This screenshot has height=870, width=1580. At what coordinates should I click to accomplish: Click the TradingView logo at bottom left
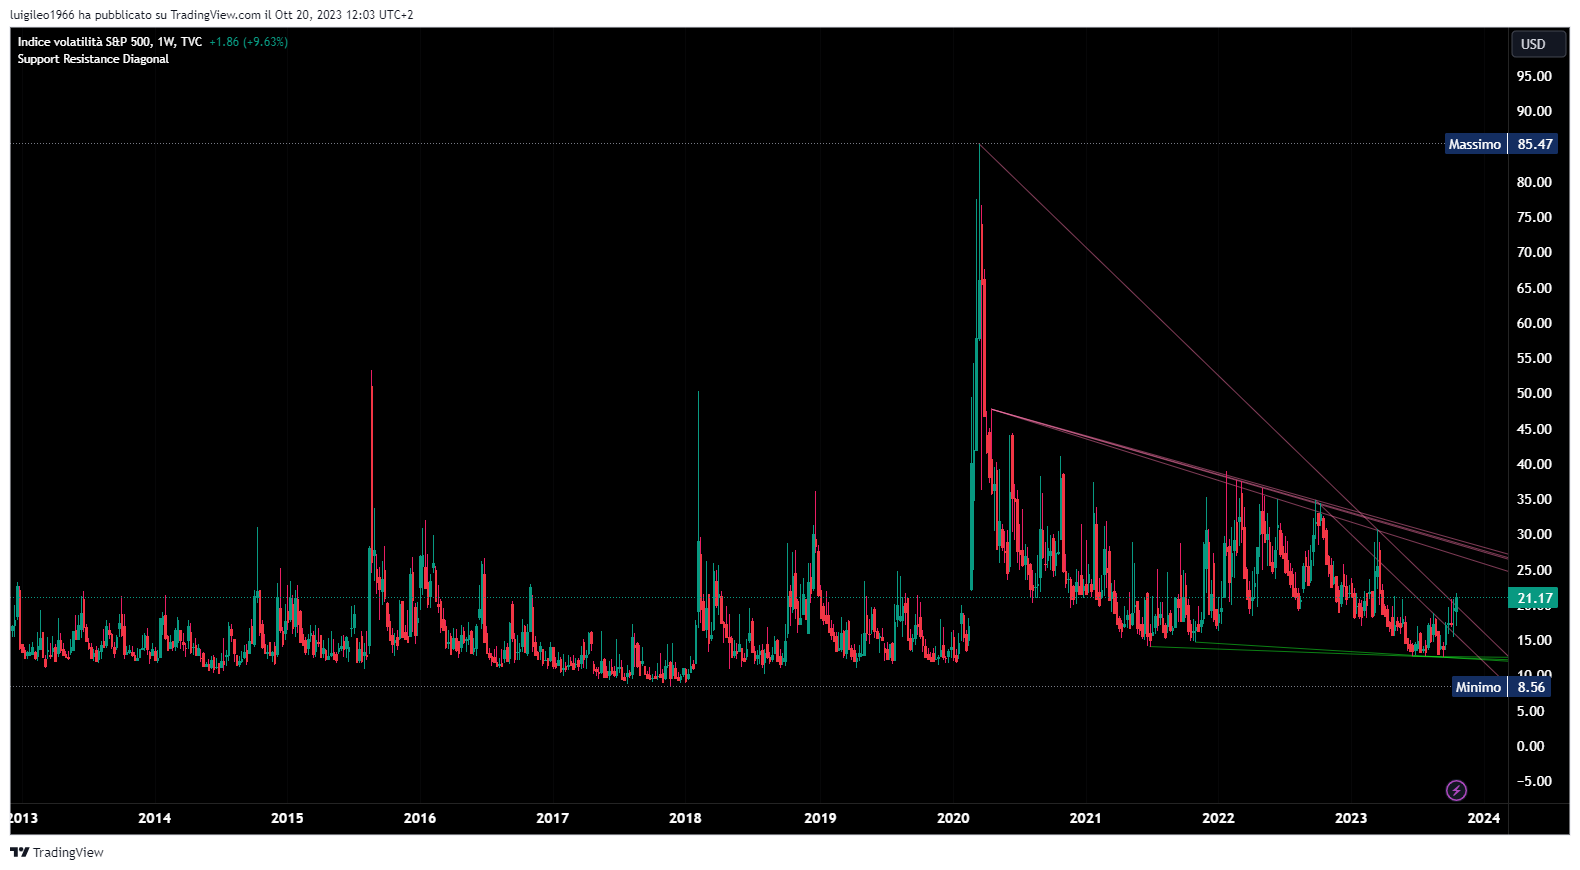57,852
